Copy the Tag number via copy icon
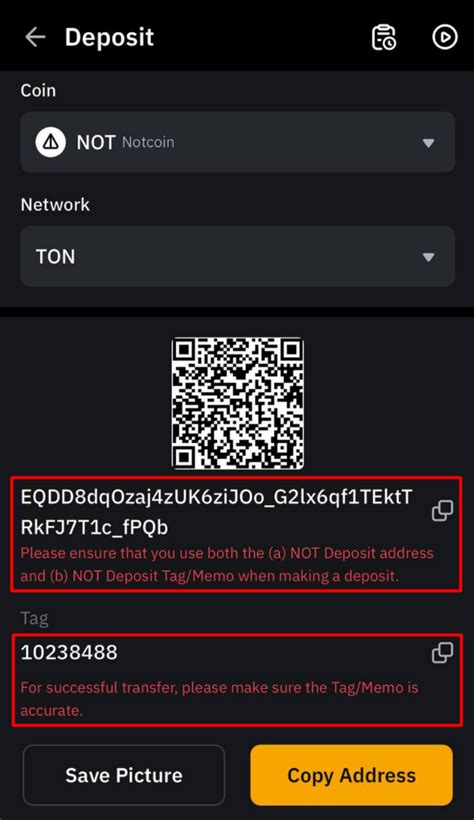This screenshot has width=474, height=820. 442,653
